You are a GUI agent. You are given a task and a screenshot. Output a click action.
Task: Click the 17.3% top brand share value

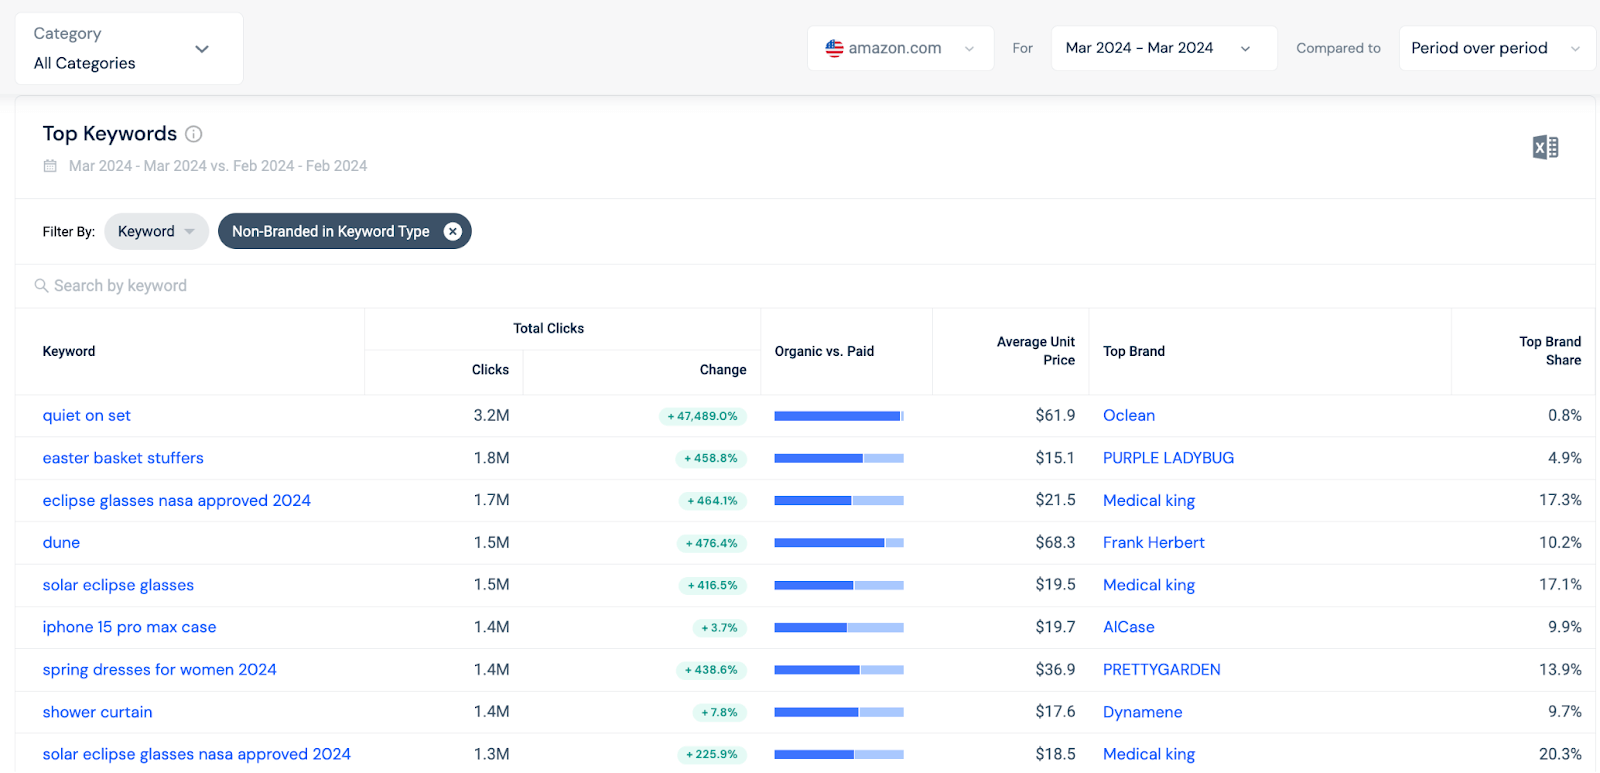[x=1560, y=500]
